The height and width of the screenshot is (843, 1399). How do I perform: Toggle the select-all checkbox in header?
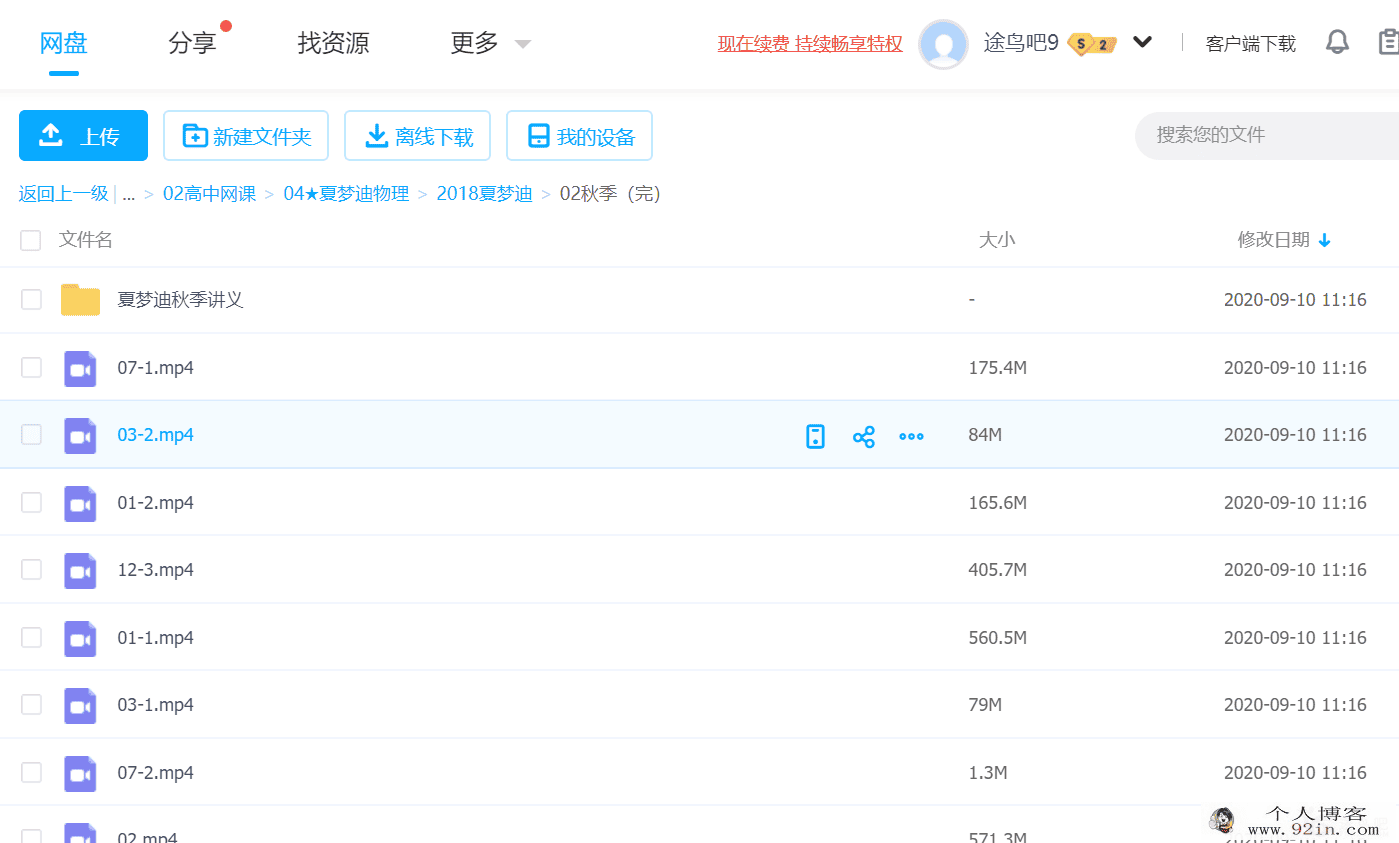pyautogui.click(x=31, y=240)
